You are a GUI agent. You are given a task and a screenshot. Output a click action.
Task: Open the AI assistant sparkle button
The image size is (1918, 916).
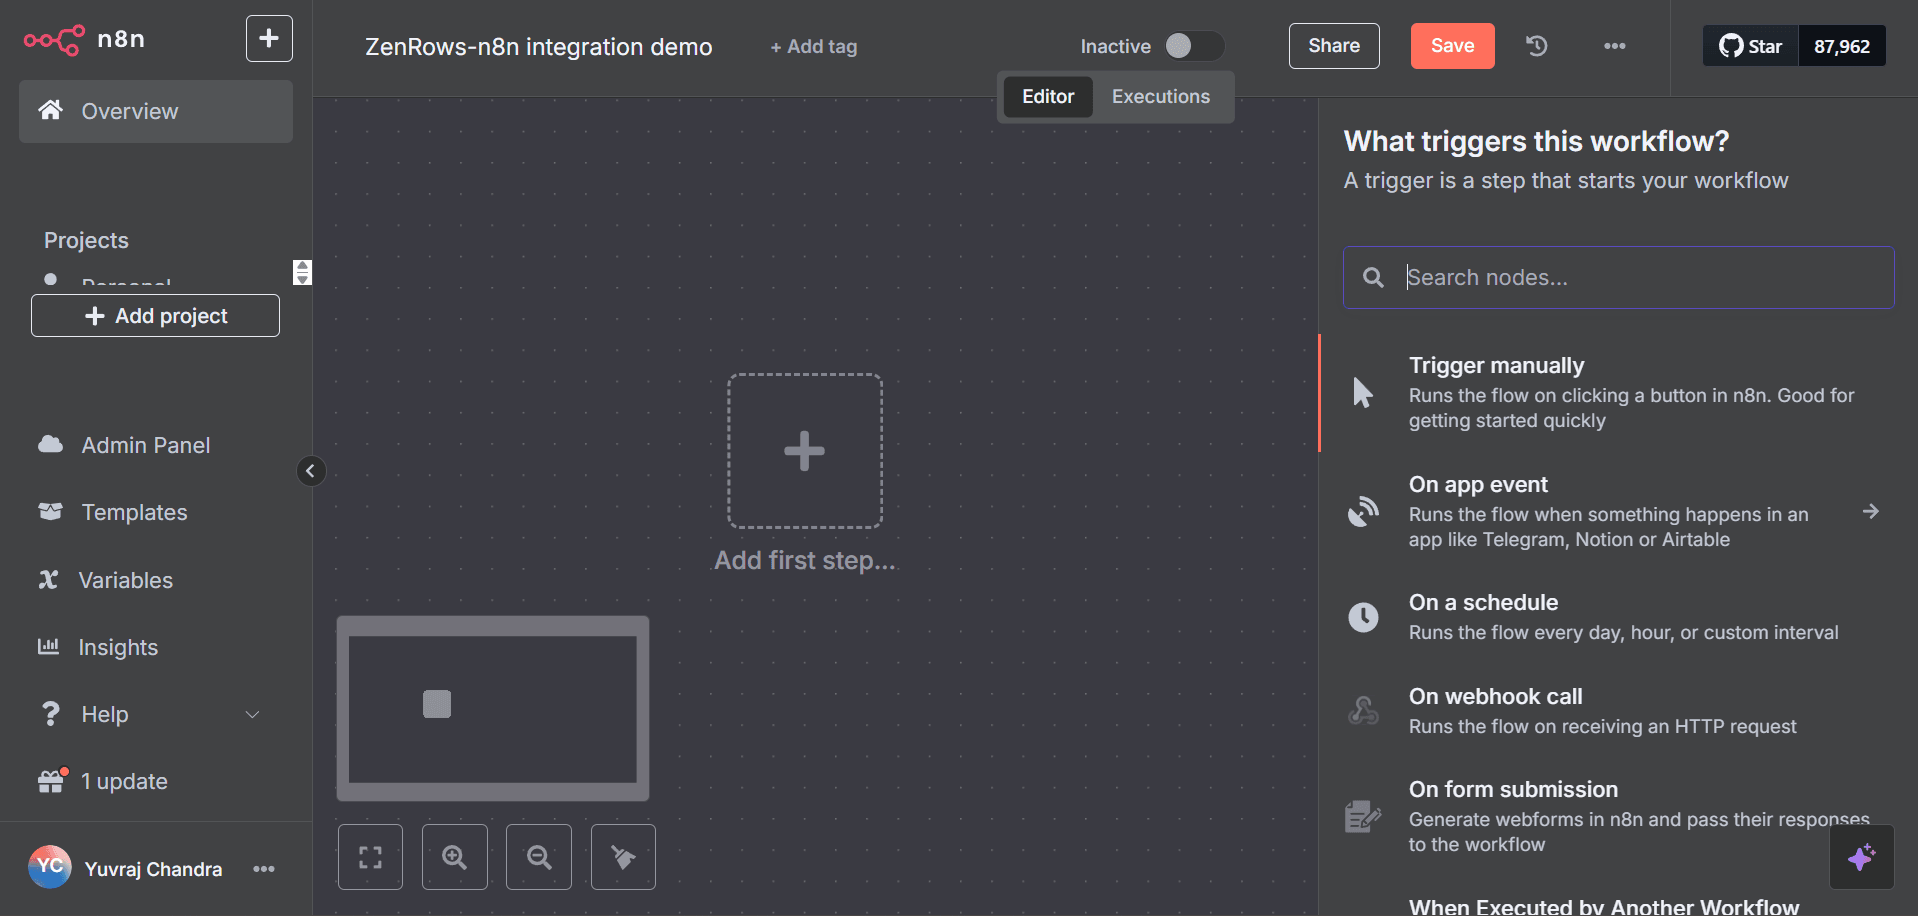coord(1861,857)
